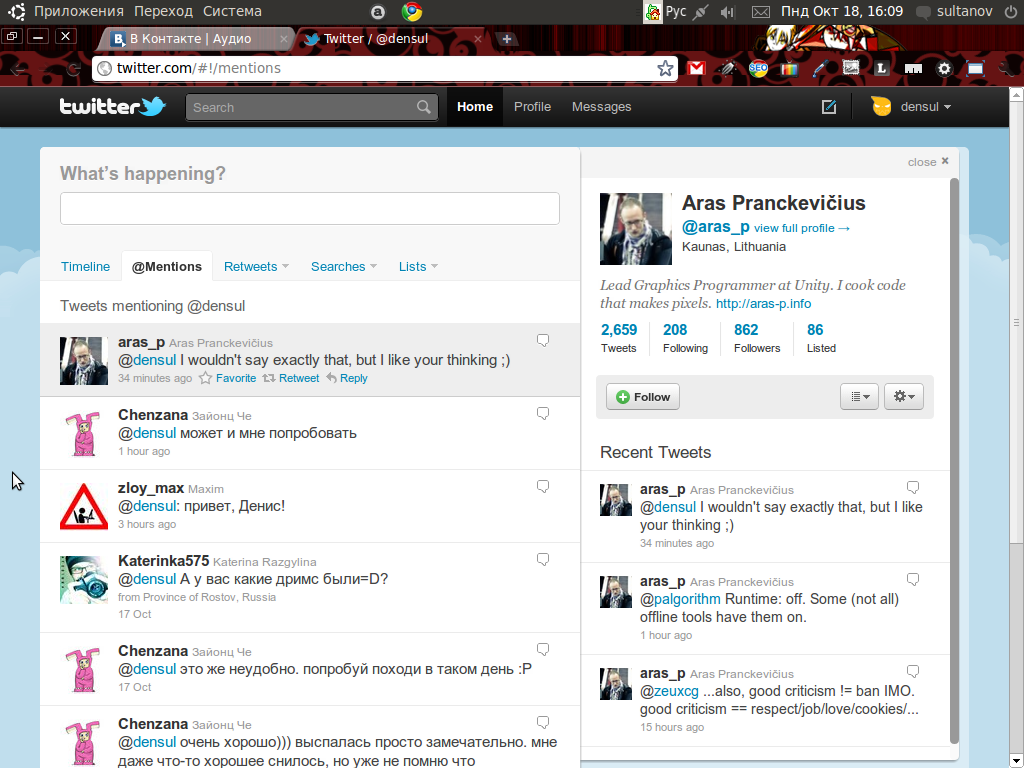This screenshot has width=1024, height=768.
Task: Reply to the aras_p mention
Action: pyautogui.click(x=347, y=378)
